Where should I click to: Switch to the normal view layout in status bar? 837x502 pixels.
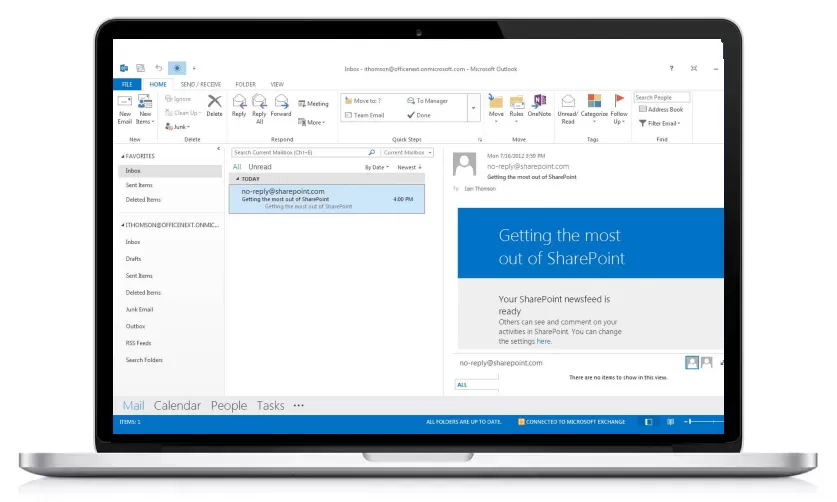pyautogui.click(x=648, y=422)
